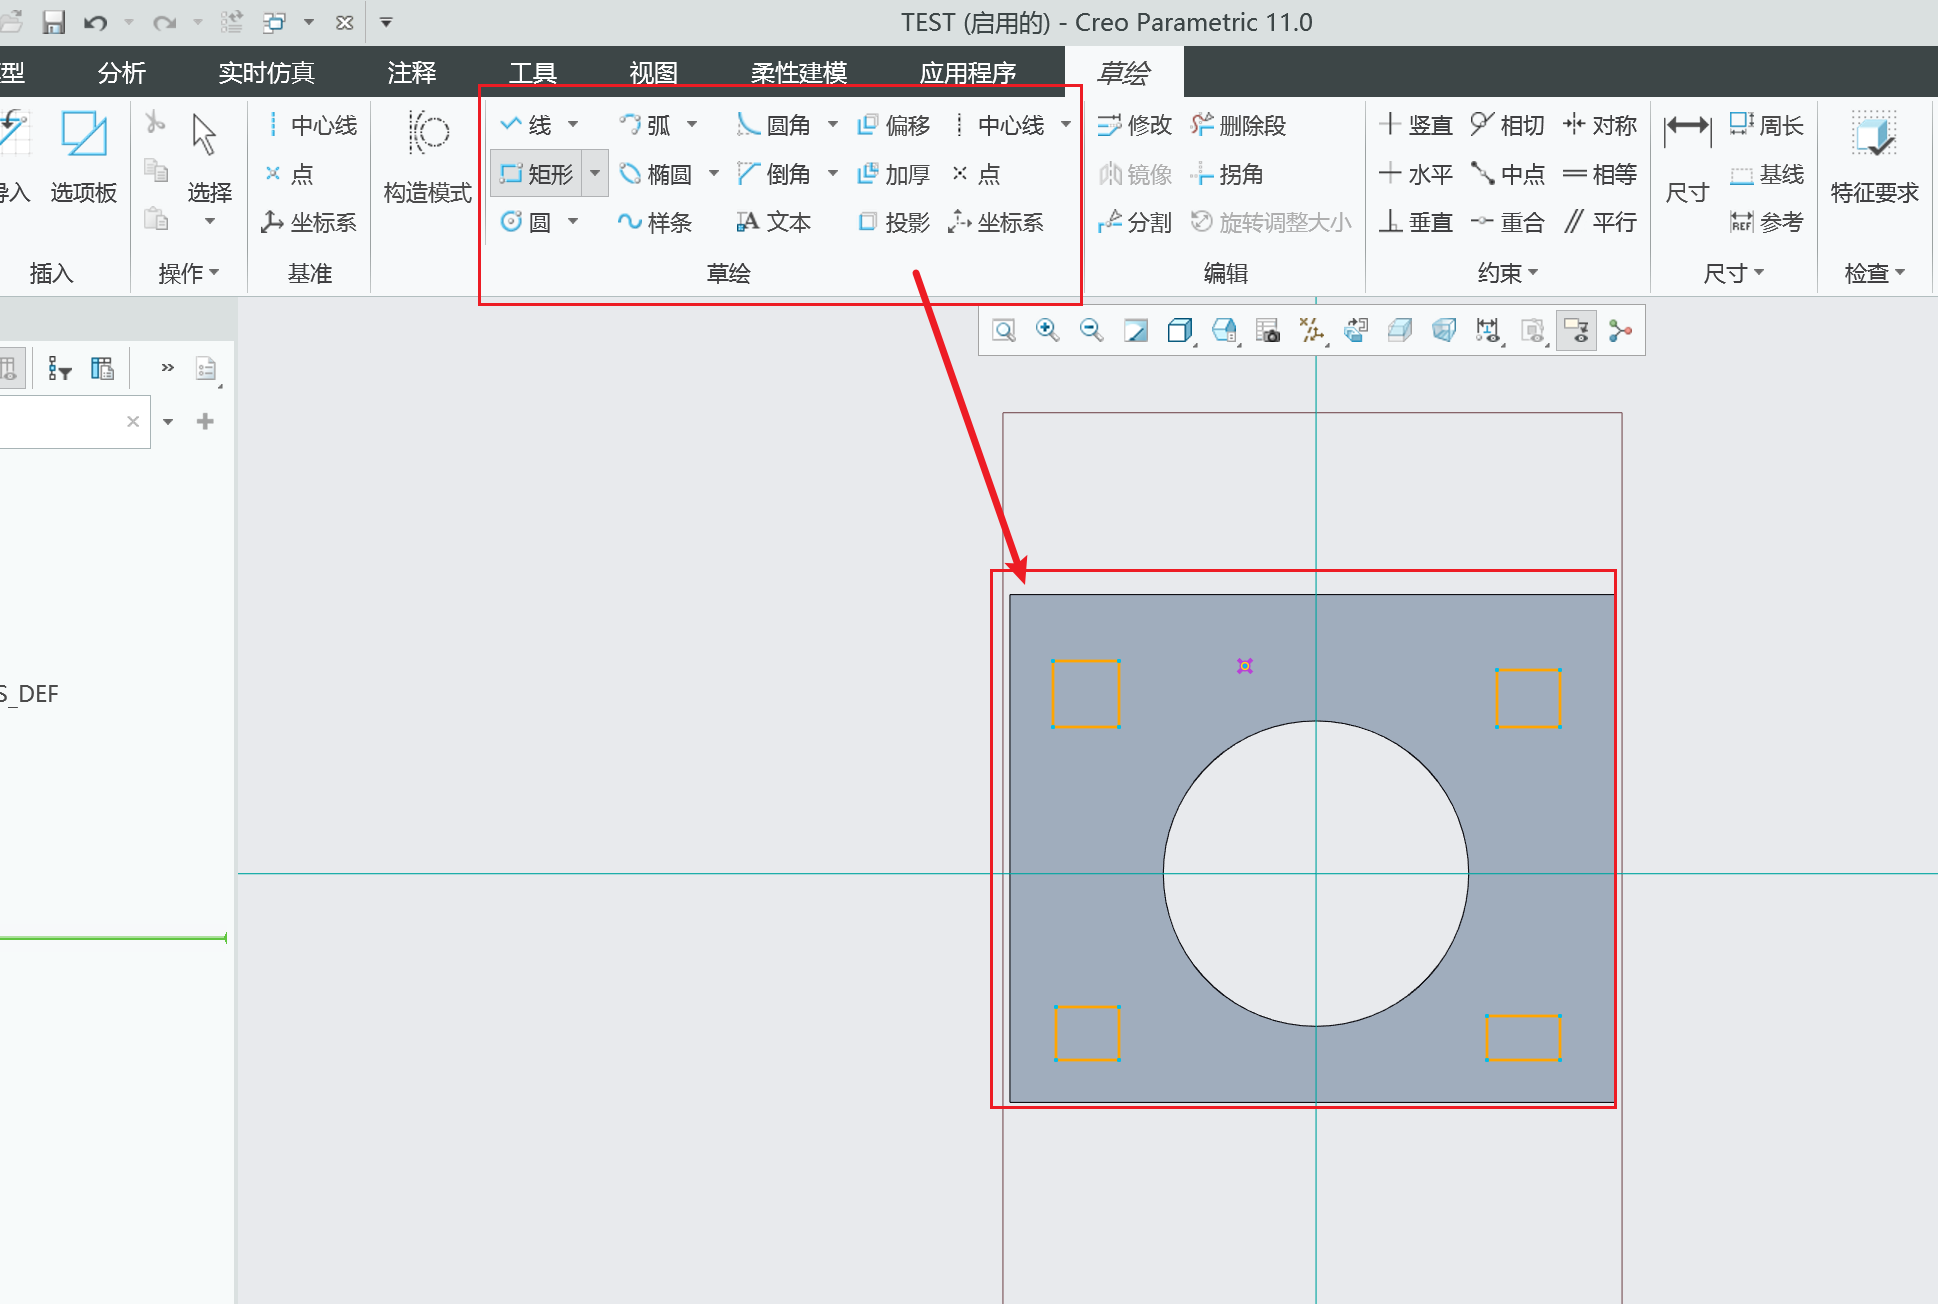The image size is (1938, 1304).
Task: Apply the Tangent (相切) constraint
Action: pyautogui.click(x=1507, y=125)
